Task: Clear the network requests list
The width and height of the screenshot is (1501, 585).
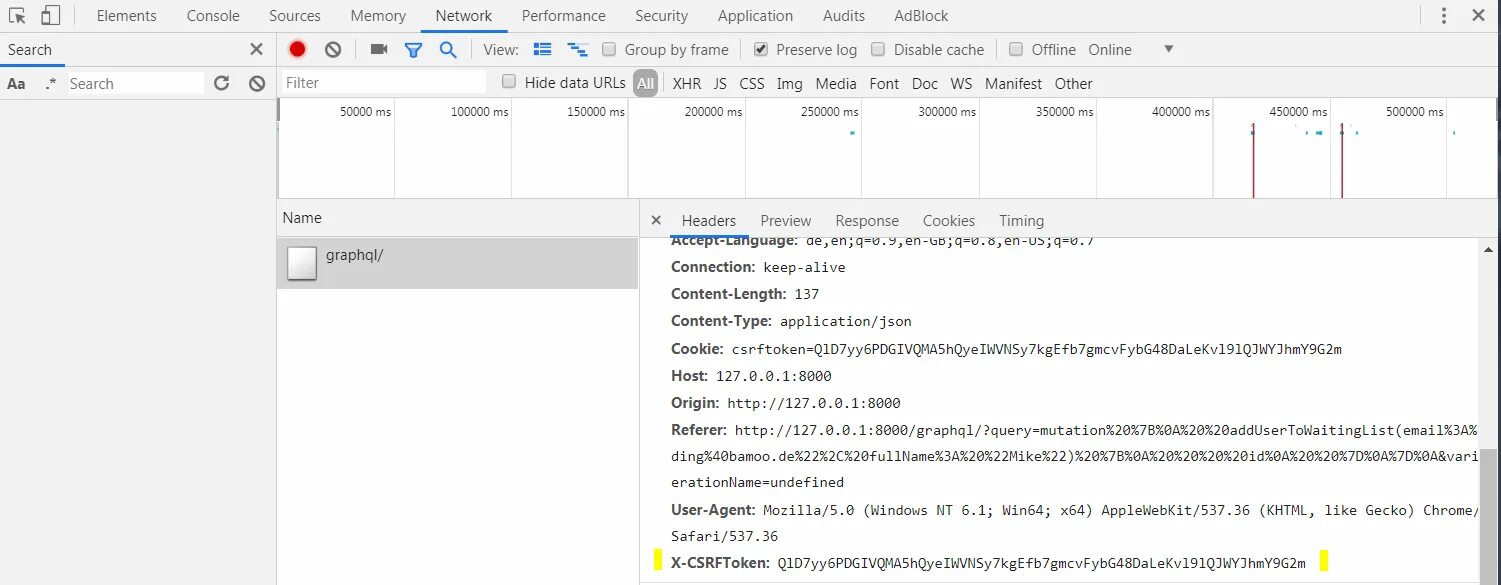Action: 332,48
